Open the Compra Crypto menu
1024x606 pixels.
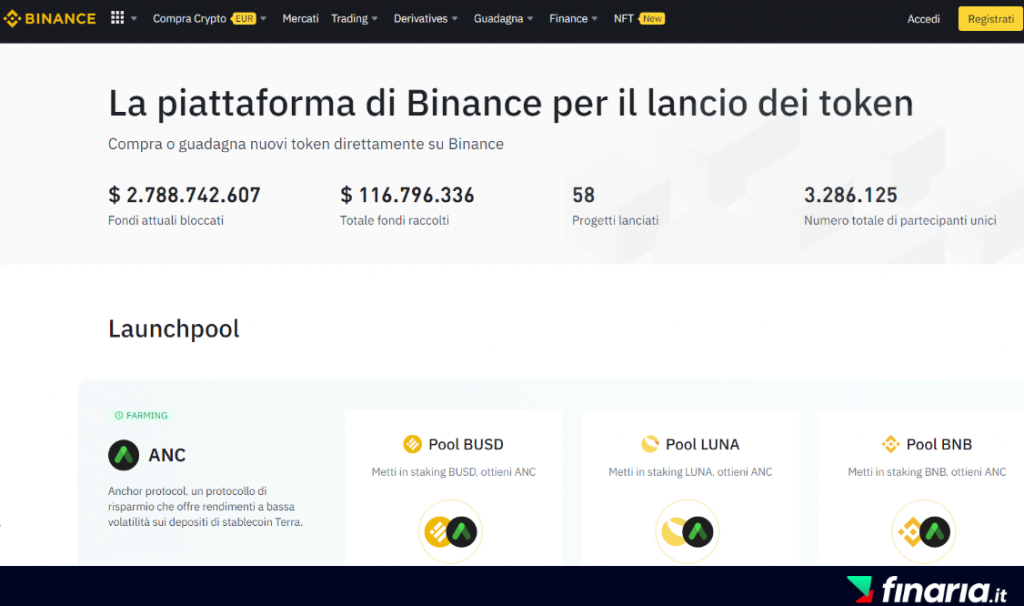tap(189, 18)
